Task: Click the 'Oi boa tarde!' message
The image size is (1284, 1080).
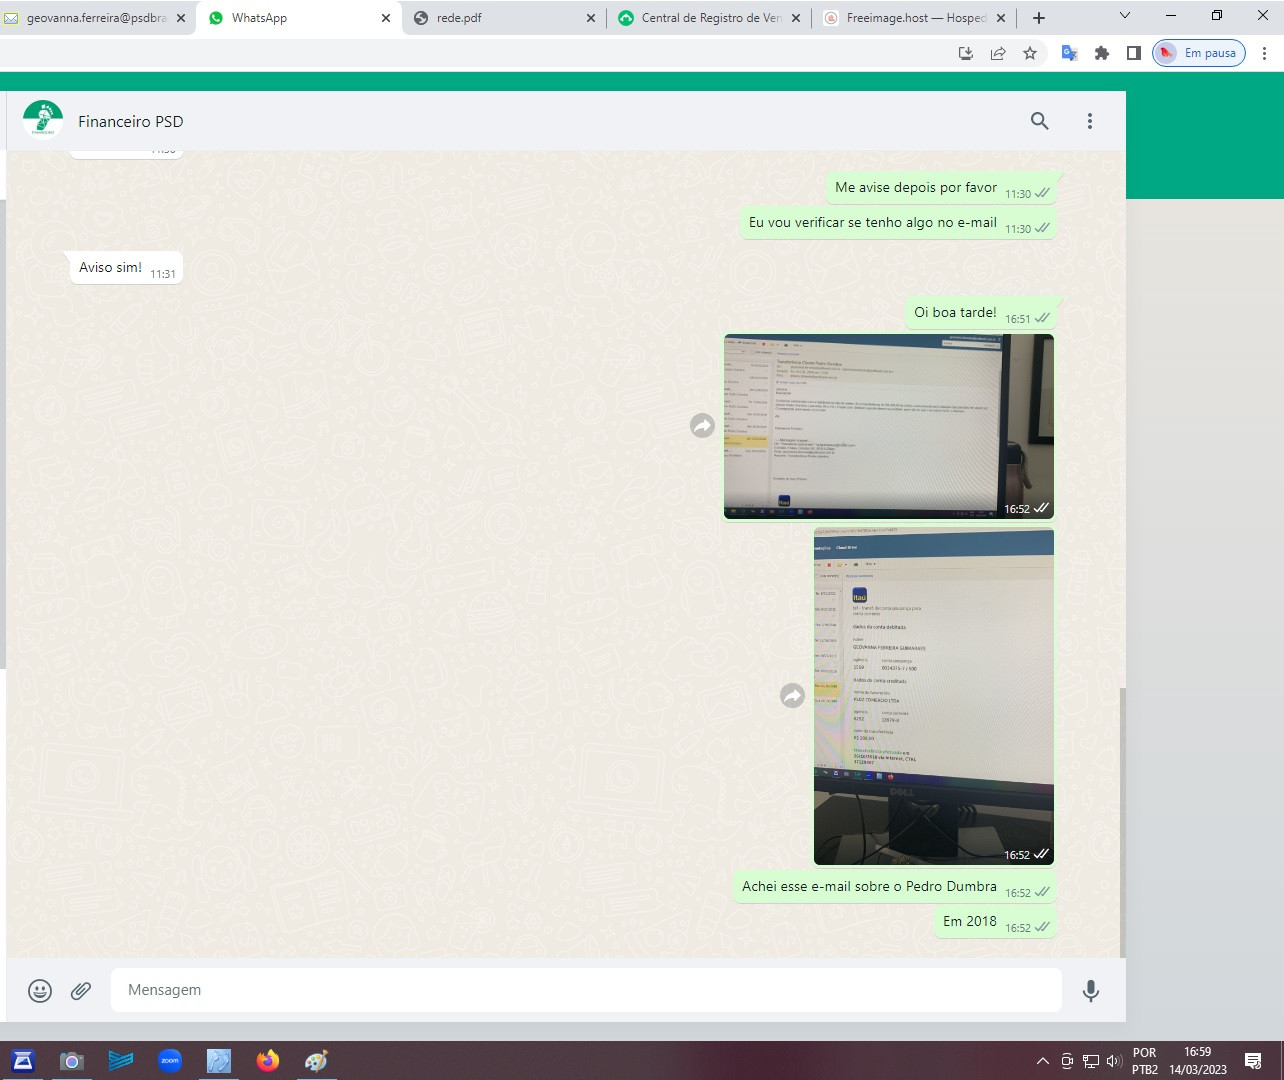Action: (x=981, y=313)
